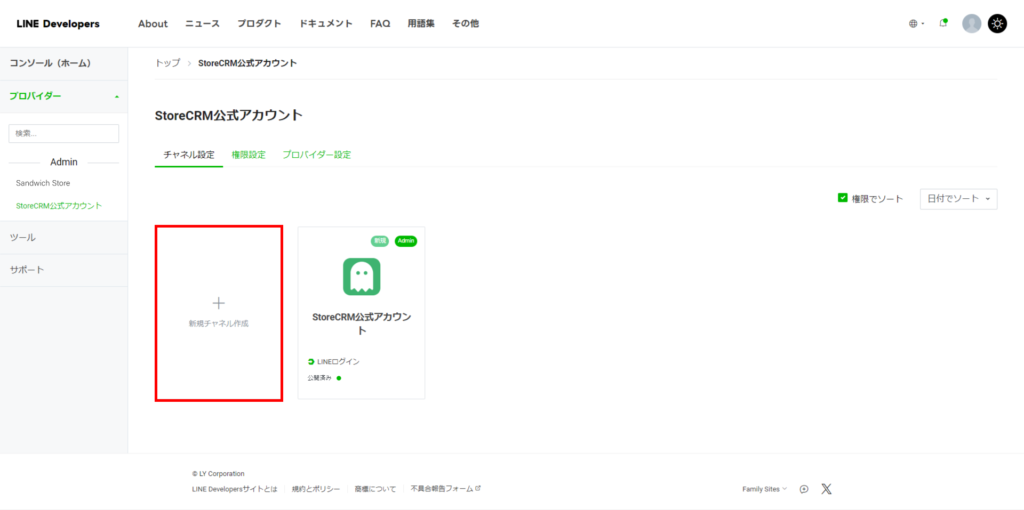Open 不具合報告フォーム footer link
The image size is (1024, 510).
[445, 488]
